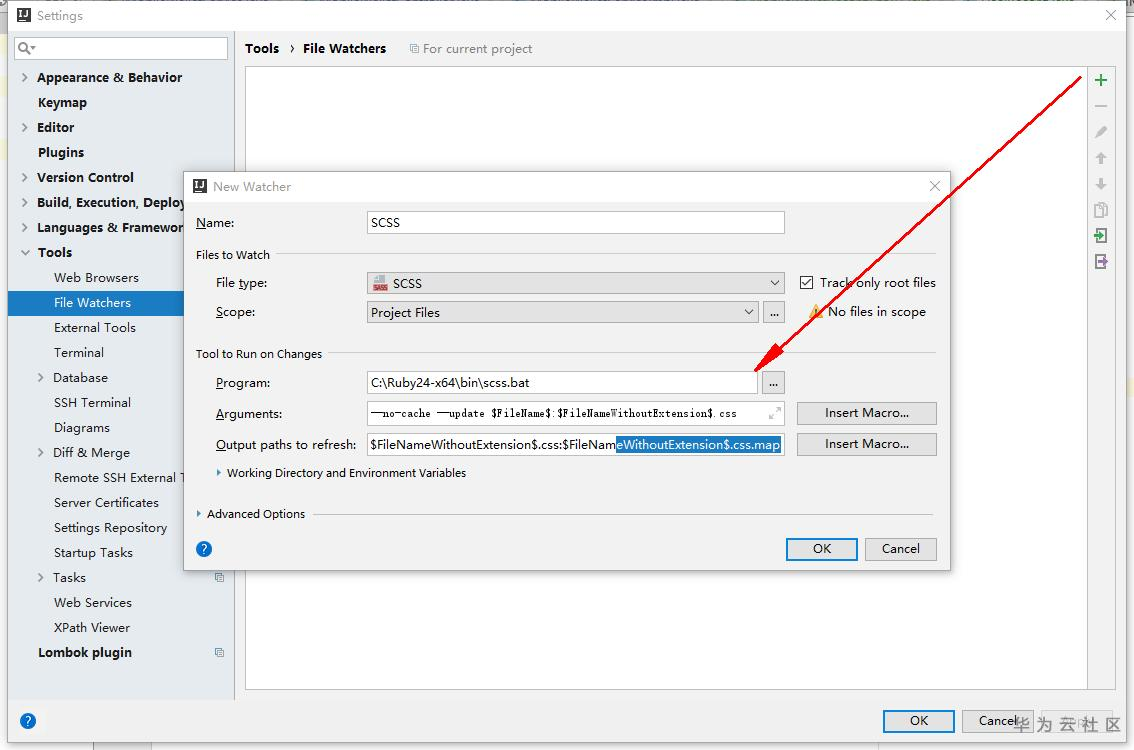This screenshot has width=1134, height=750.
Task: Click the move down arrow icon
Action: [1101, 184]
